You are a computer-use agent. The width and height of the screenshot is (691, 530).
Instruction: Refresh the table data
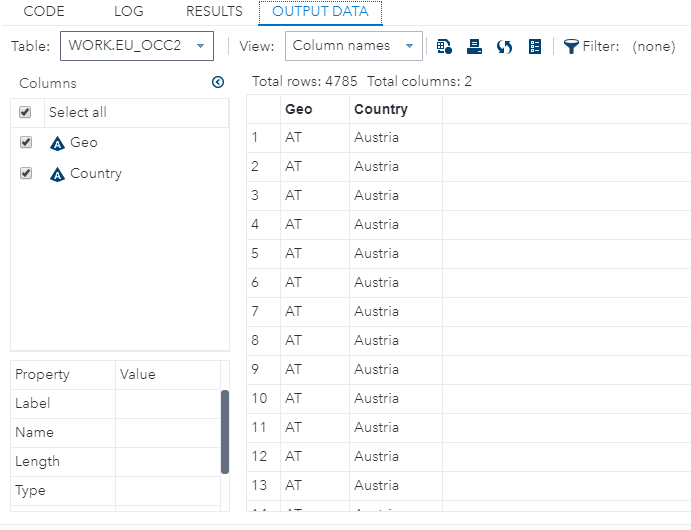click(x=505, y=46)
